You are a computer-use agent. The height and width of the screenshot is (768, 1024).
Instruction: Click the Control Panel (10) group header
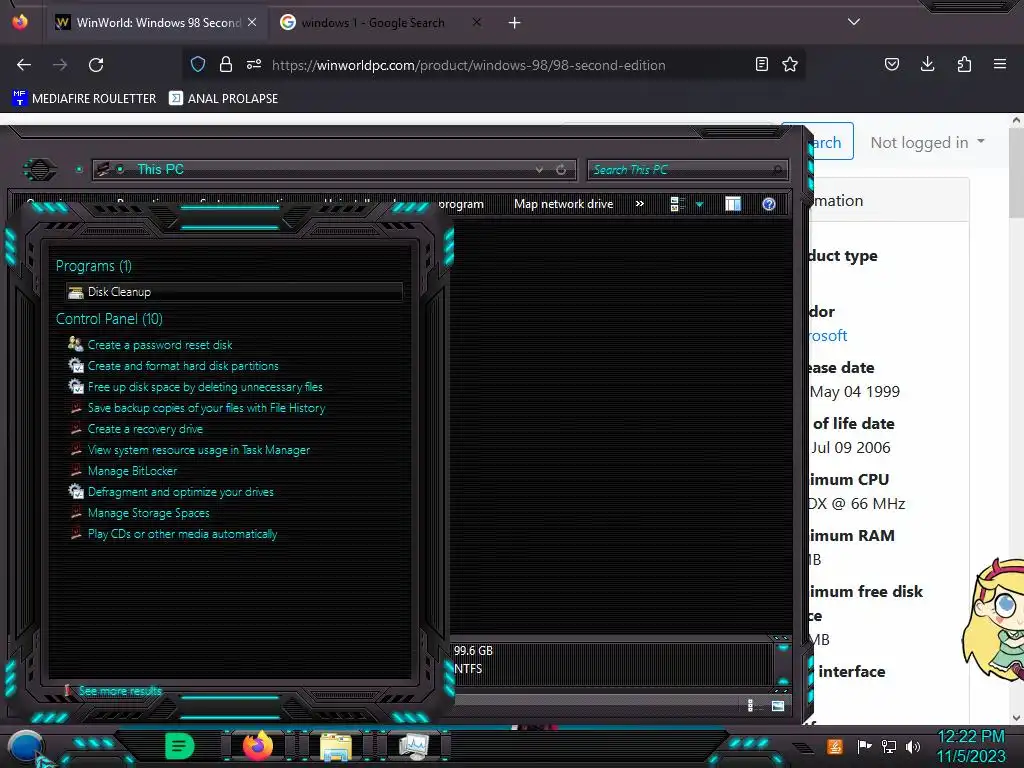109,319
